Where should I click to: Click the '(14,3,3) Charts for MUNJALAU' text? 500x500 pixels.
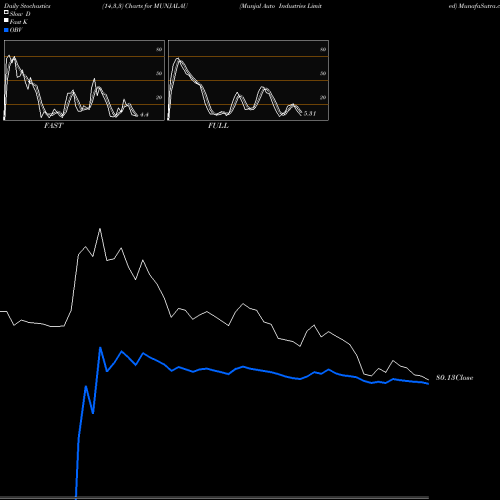(145, 6)
